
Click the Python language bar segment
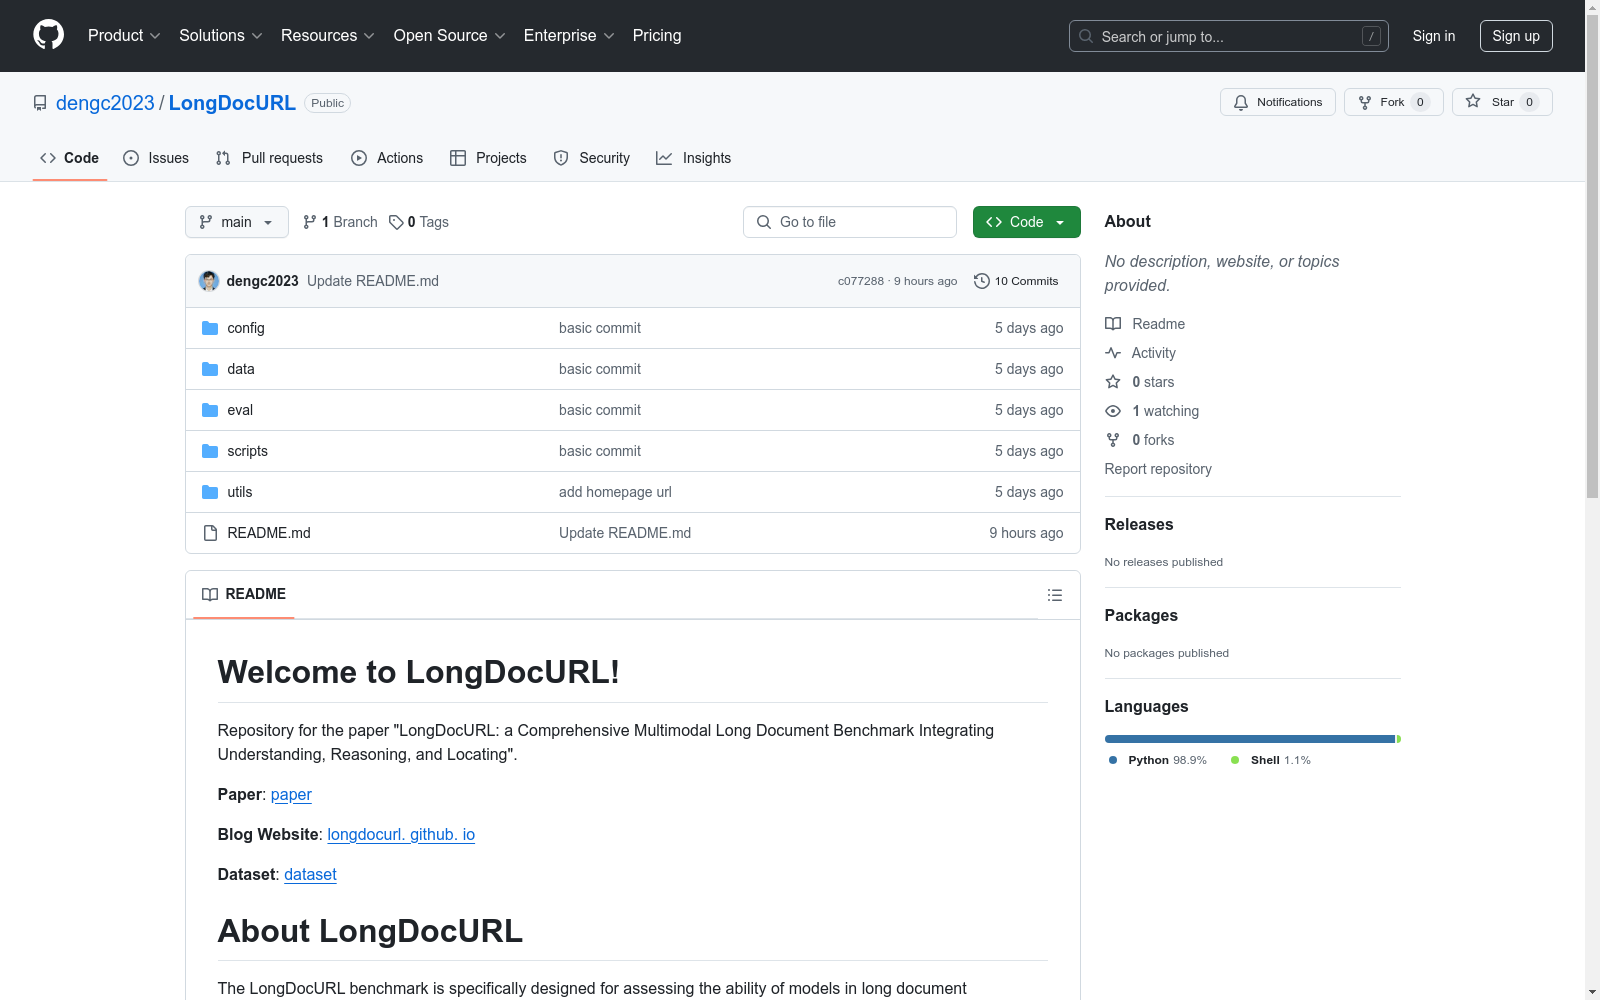(x=1250, y=739)
